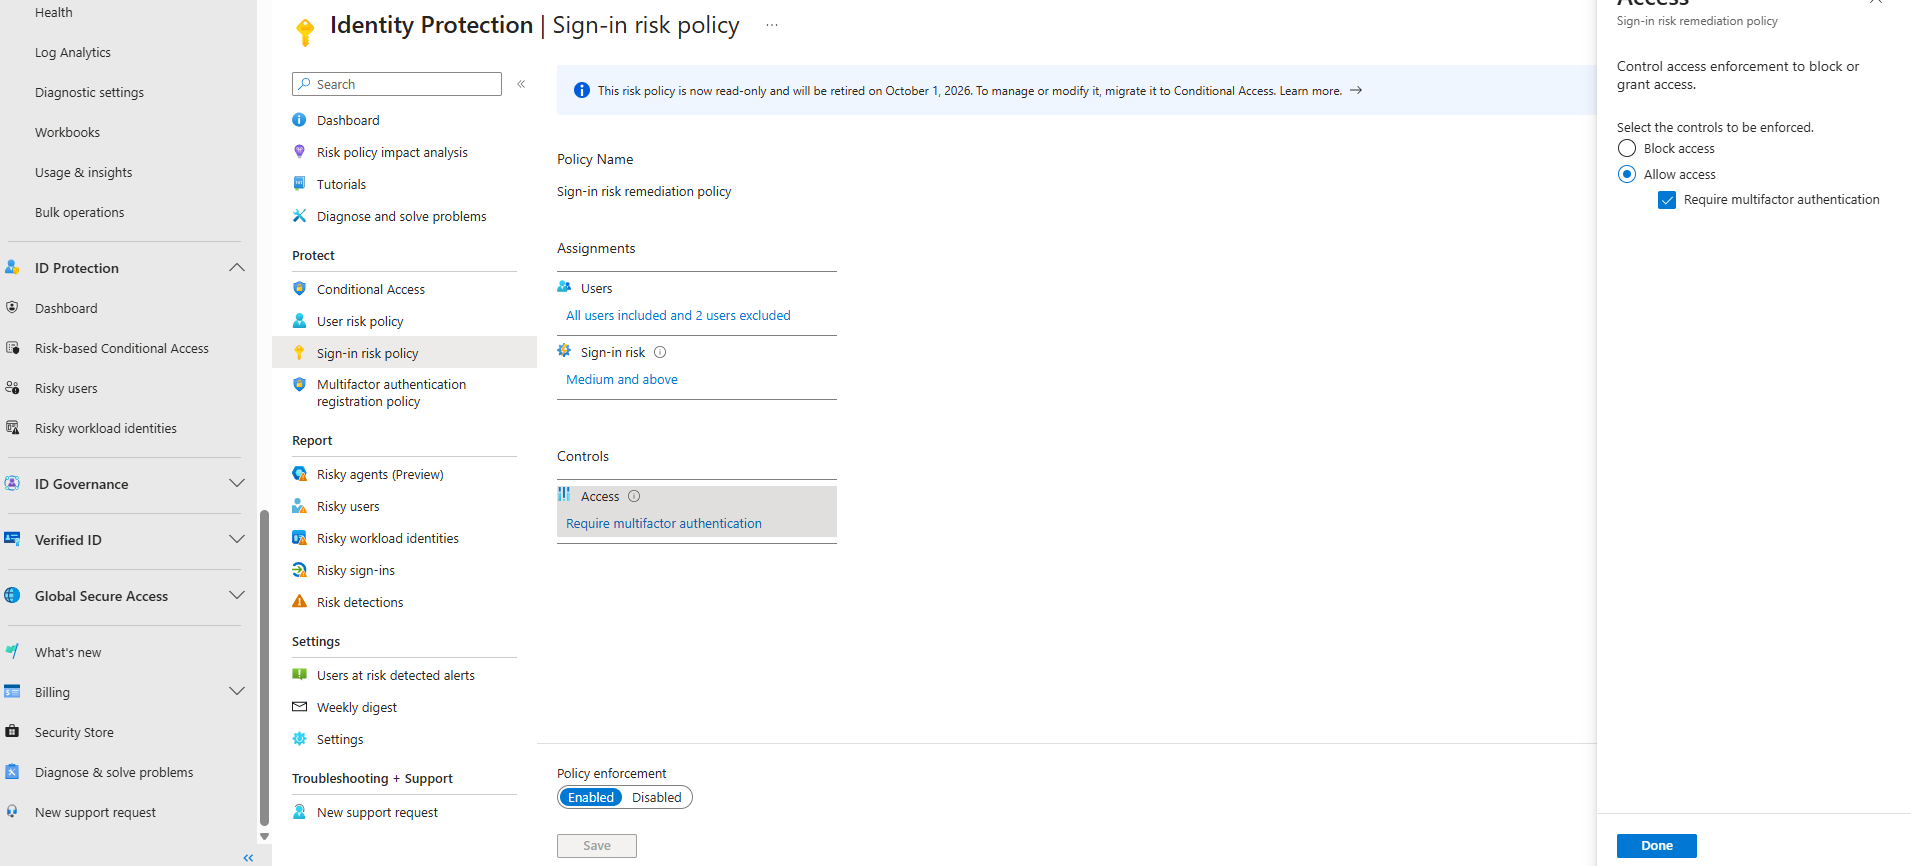Click the Users assignment icon

tap(564, 287)
